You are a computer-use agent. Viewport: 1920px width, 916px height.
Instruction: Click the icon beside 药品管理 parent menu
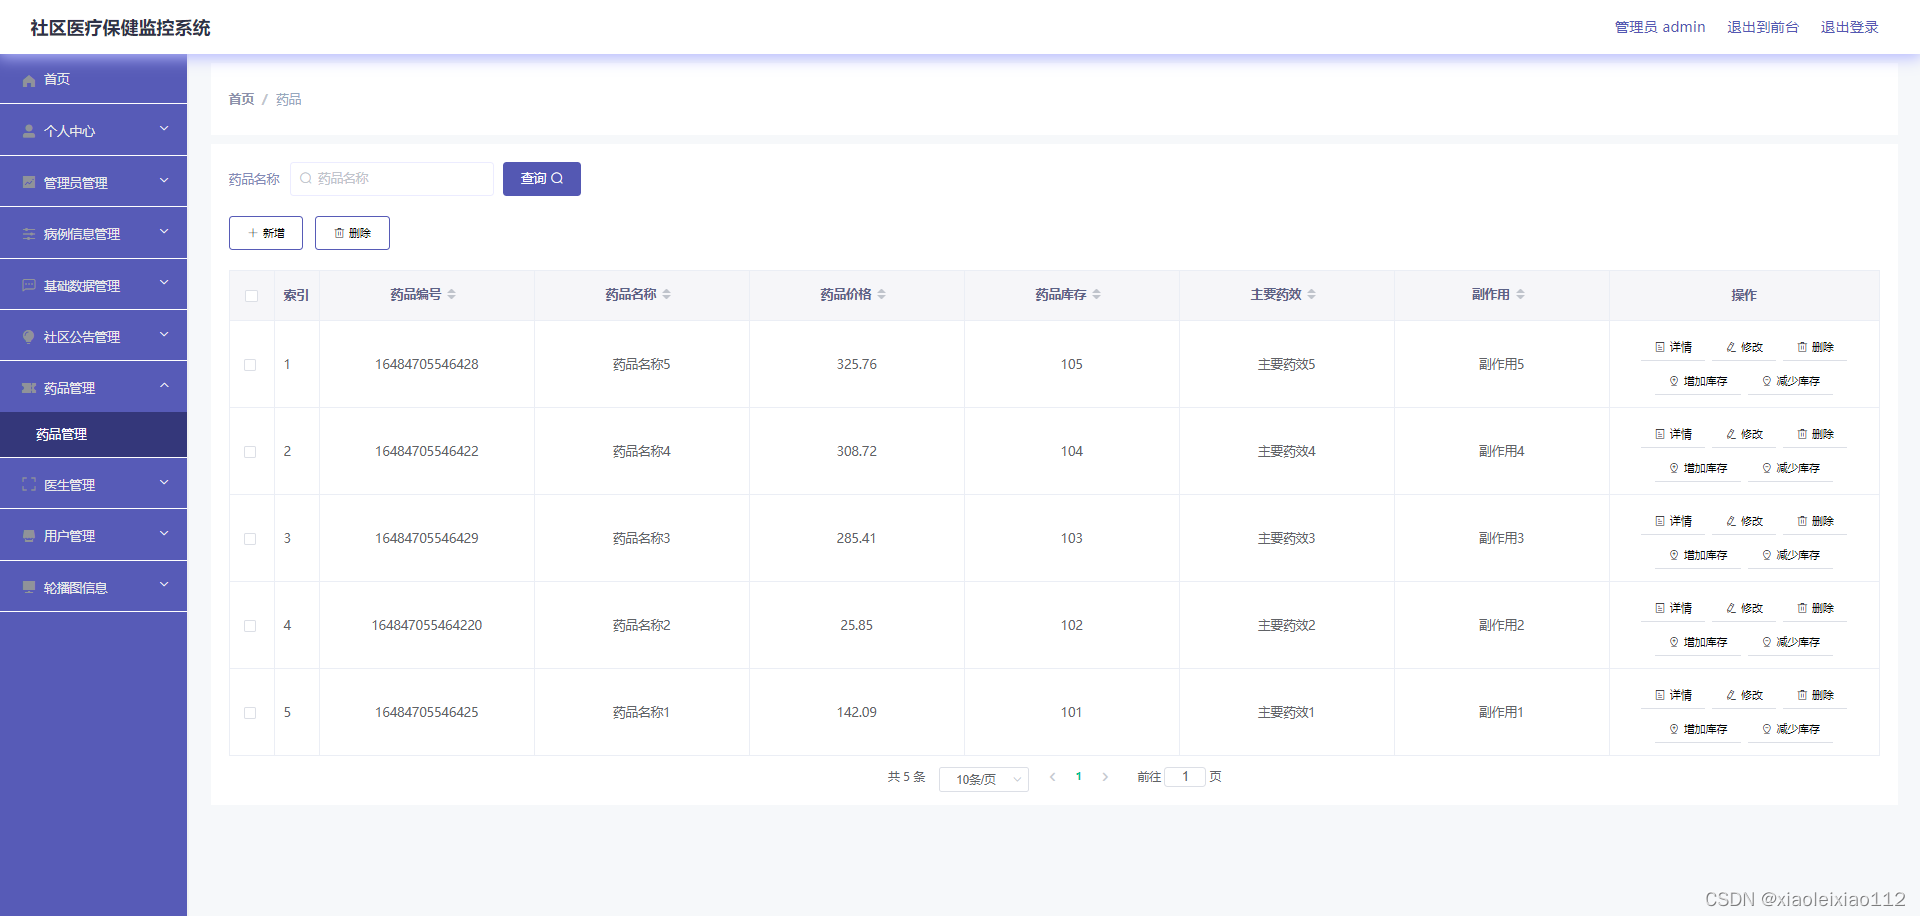pos(29,388)
